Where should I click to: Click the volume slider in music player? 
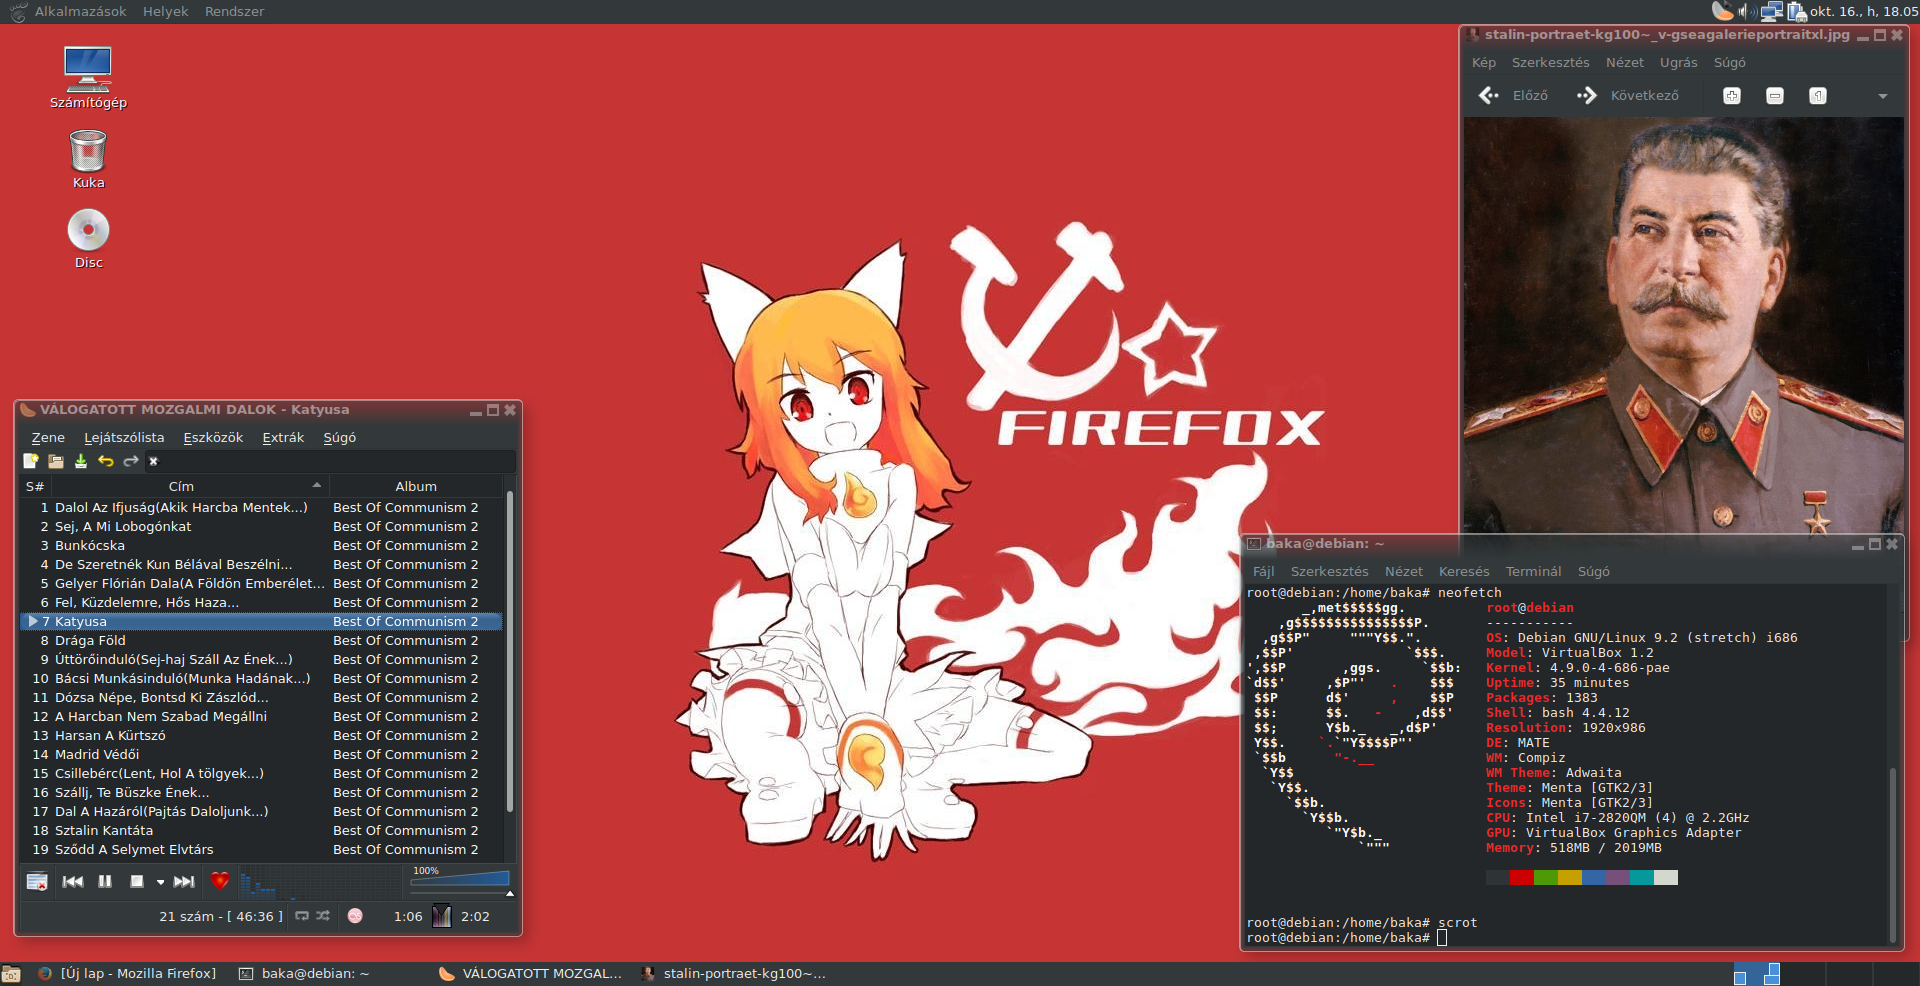[461, 880]
